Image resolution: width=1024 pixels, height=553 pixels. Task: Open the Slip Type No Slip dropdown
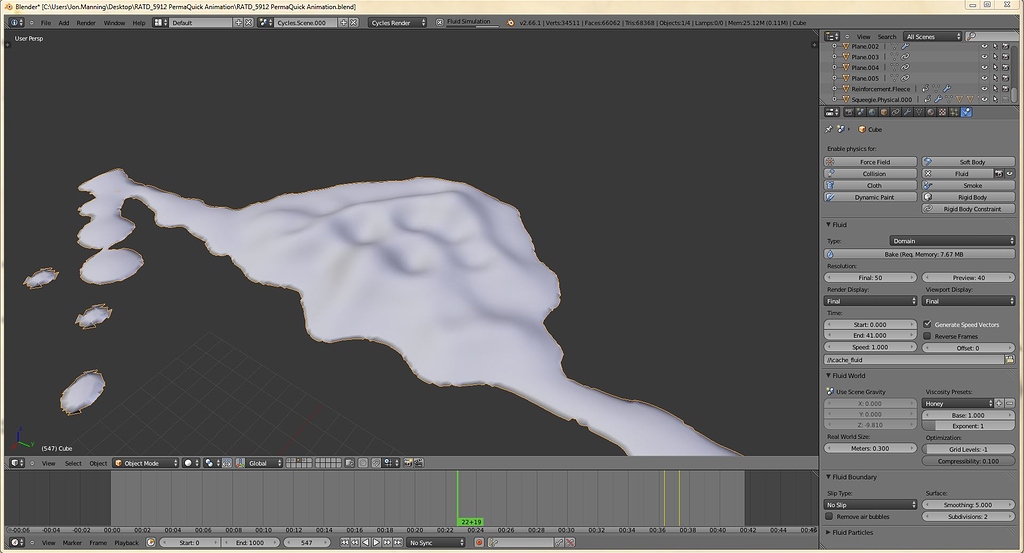871,505
